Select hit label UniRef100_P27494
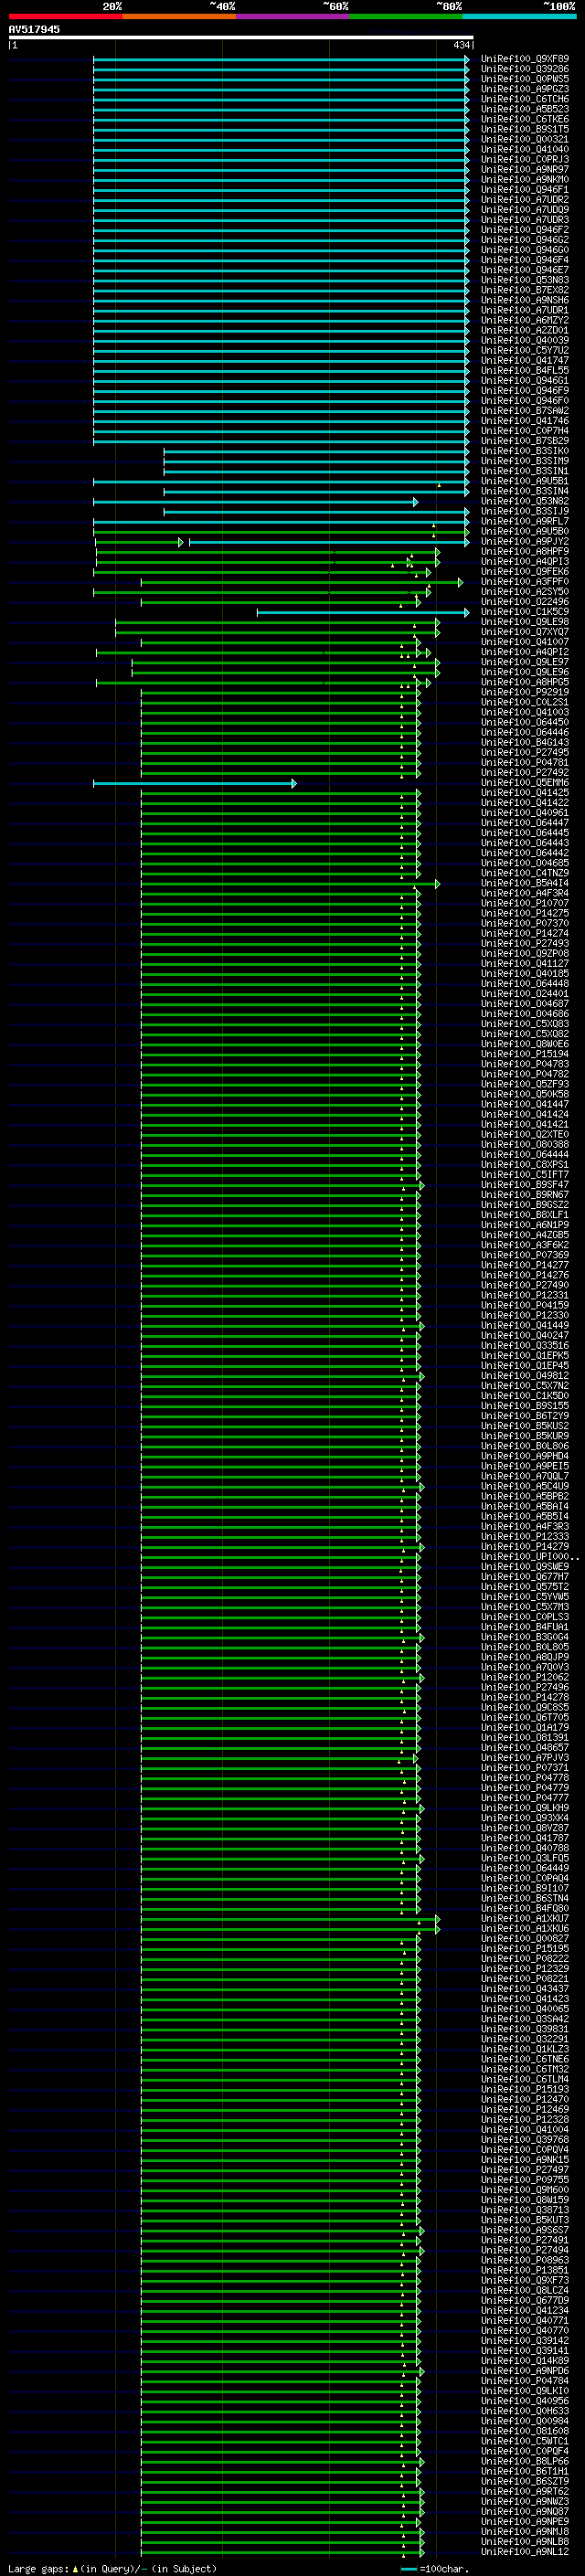The width and height of the screenshot is (585, 2576). pos(525,2250)
